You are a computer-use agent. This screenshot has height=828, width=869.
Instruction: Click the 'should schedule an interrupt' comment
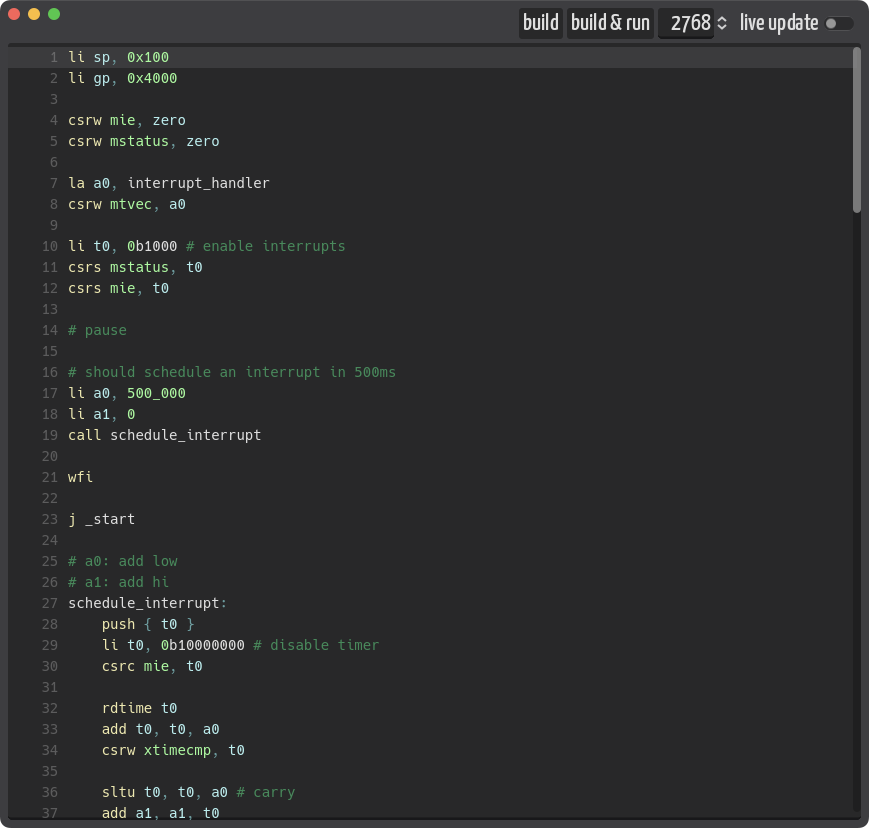232,372
